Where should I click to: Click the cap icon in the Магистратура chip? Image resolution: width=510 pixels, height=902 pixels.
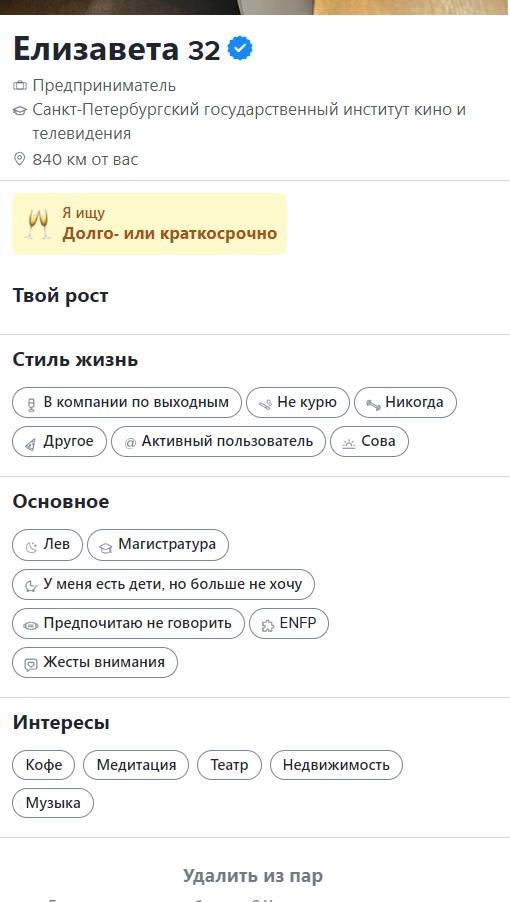click(106, 548)
